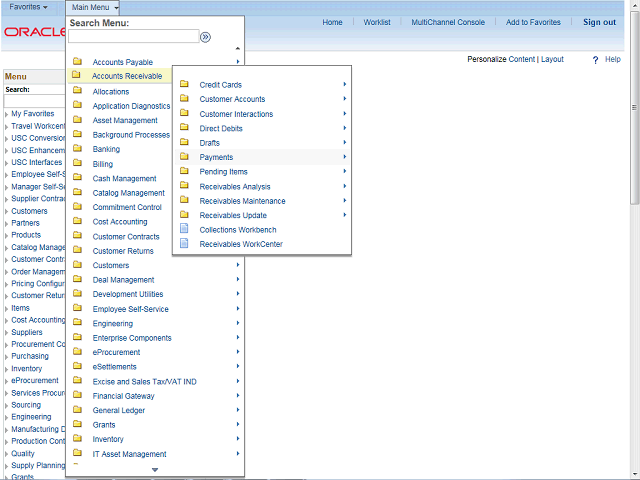The image size is (640, 480).
Task: Click the Collections Workbench document icon
Action: click(x=184, y=229)
